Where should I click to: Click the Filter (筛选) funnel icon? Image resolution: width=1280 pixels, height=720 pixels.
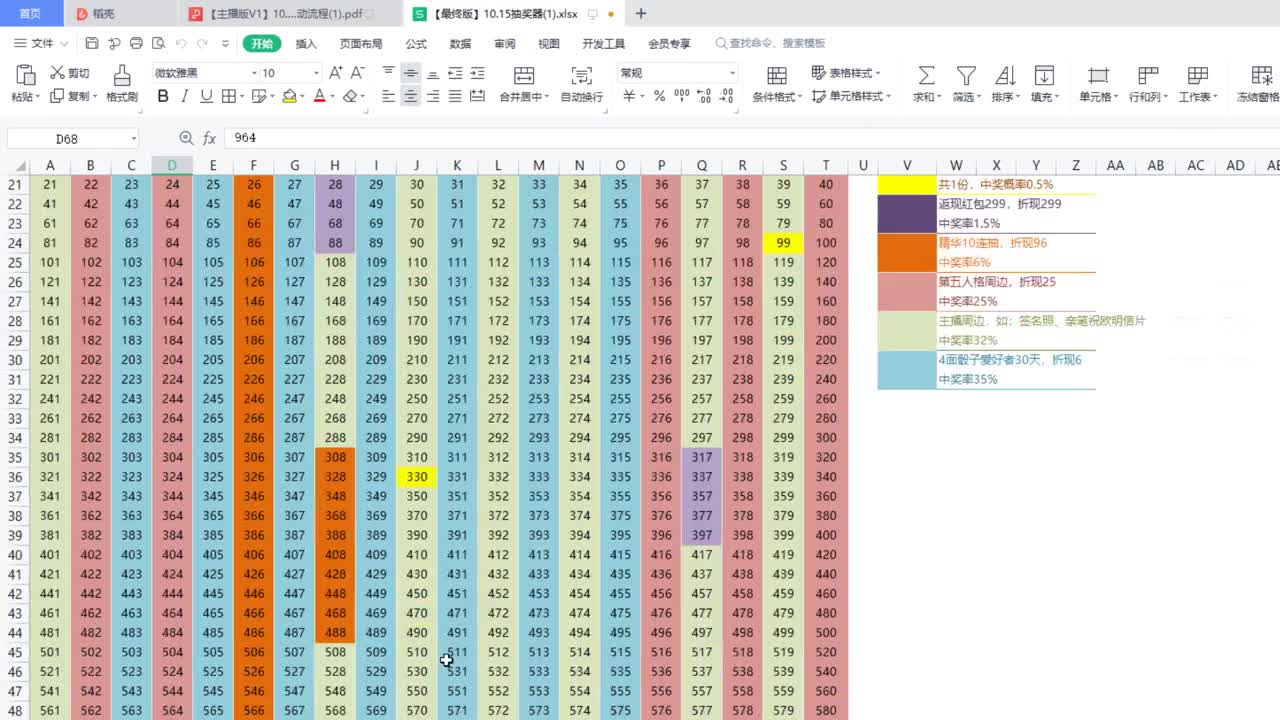[965, 76]
